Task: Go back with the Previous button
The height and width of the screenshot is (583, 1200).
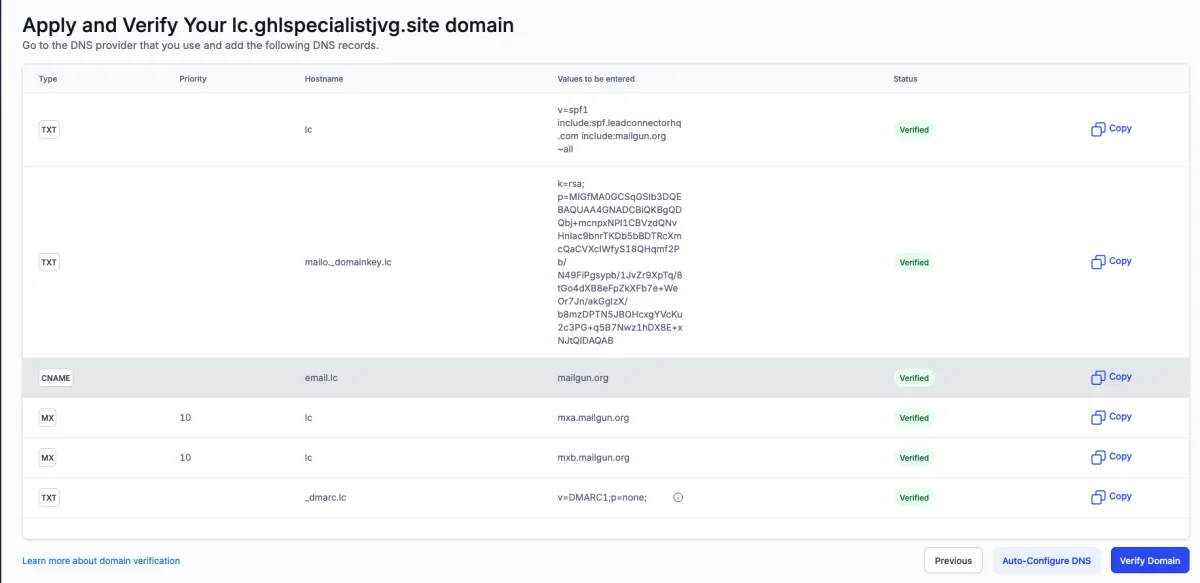Action: (953, 561)
